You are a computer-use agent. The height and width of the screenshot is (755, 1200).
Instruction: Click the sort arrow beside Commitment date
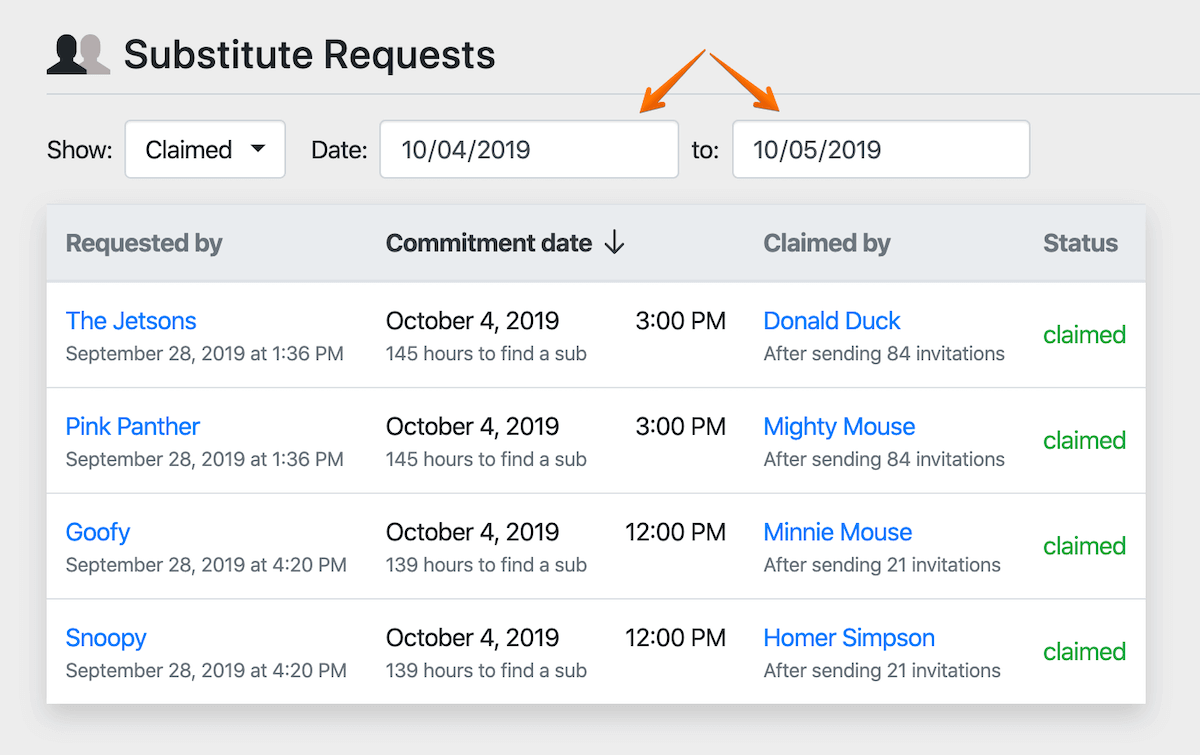614,243
